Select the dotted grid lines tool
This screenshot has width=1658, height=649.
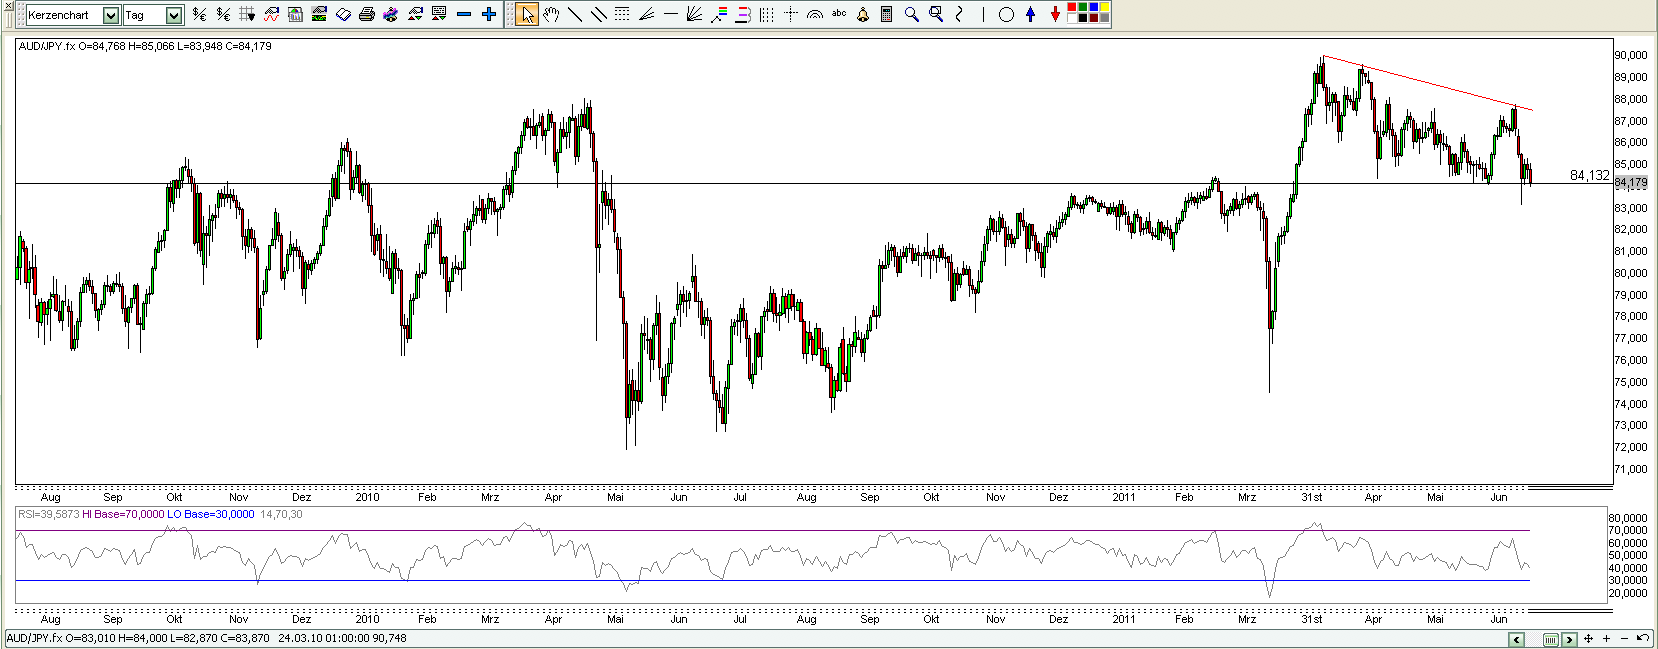[622, 14]
